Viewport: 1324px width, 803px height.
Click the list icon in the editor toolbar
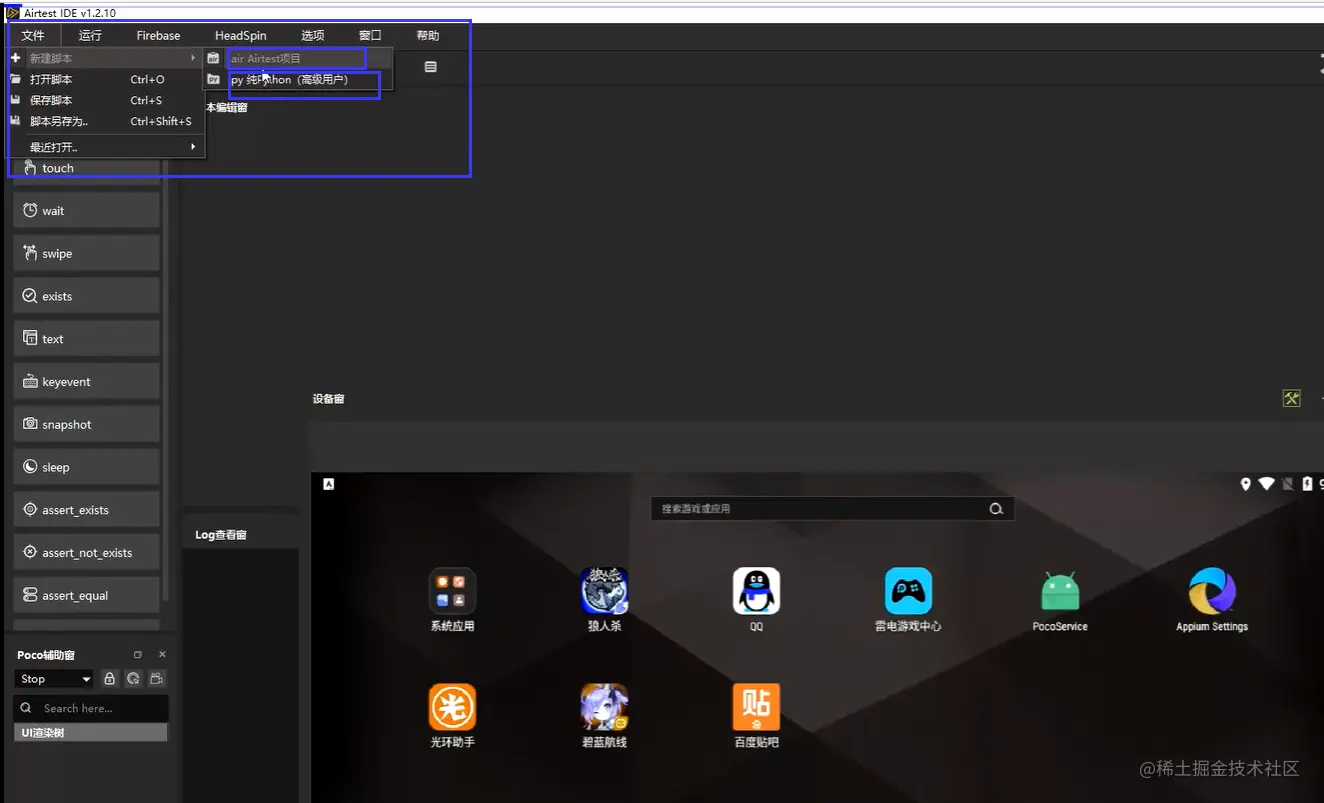coord(430,67)
